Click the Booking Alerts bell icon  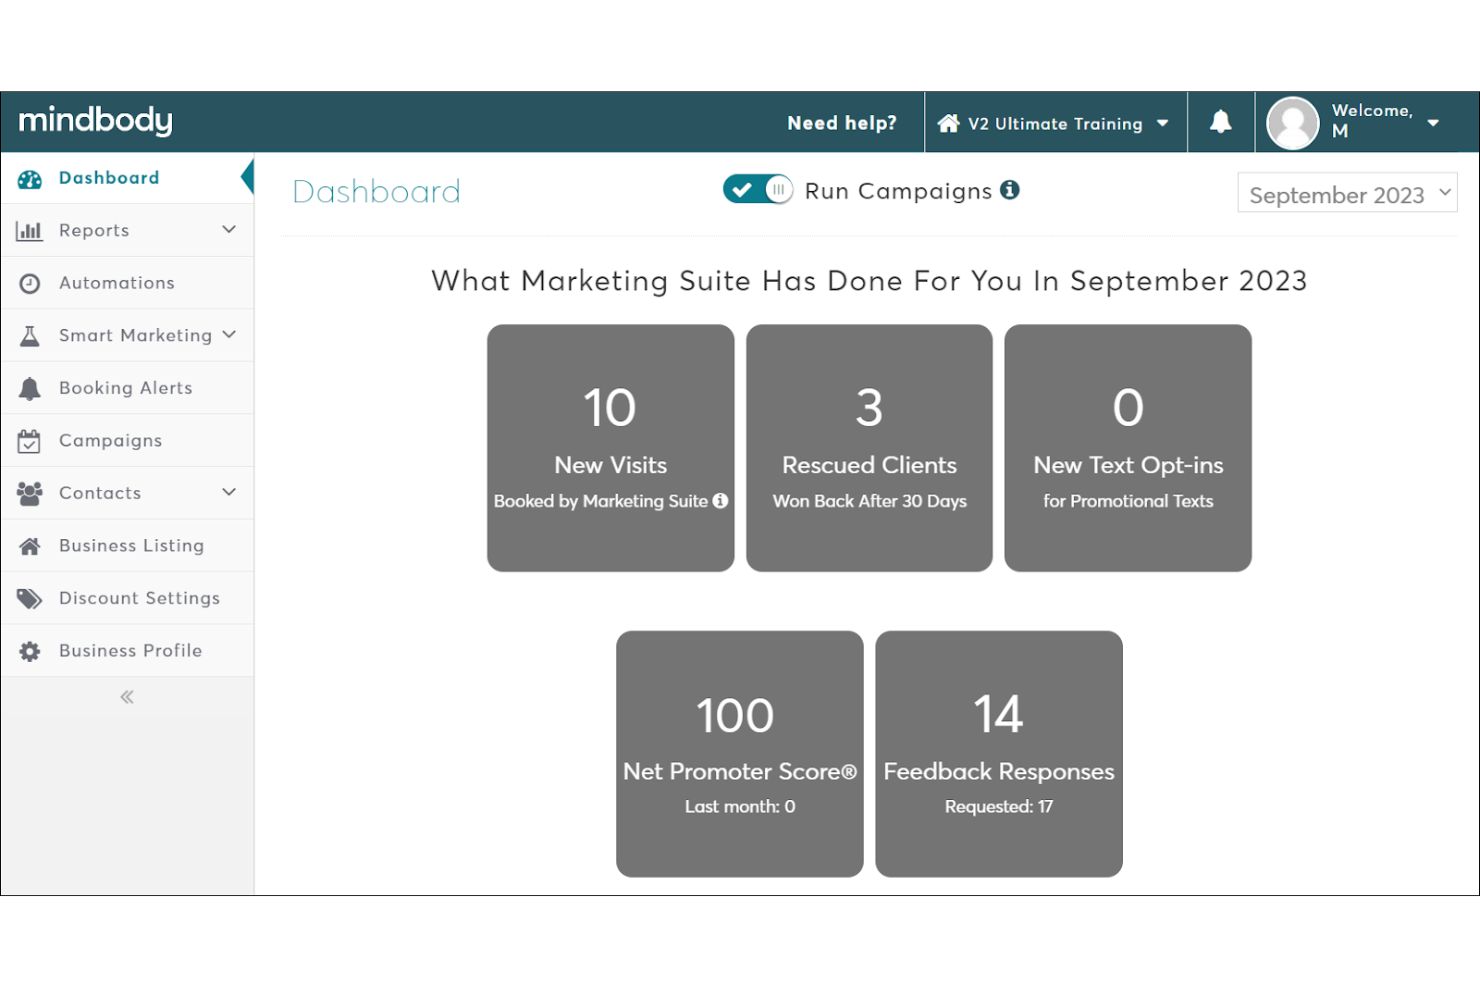pyautogui.click(x=30, y=389)
